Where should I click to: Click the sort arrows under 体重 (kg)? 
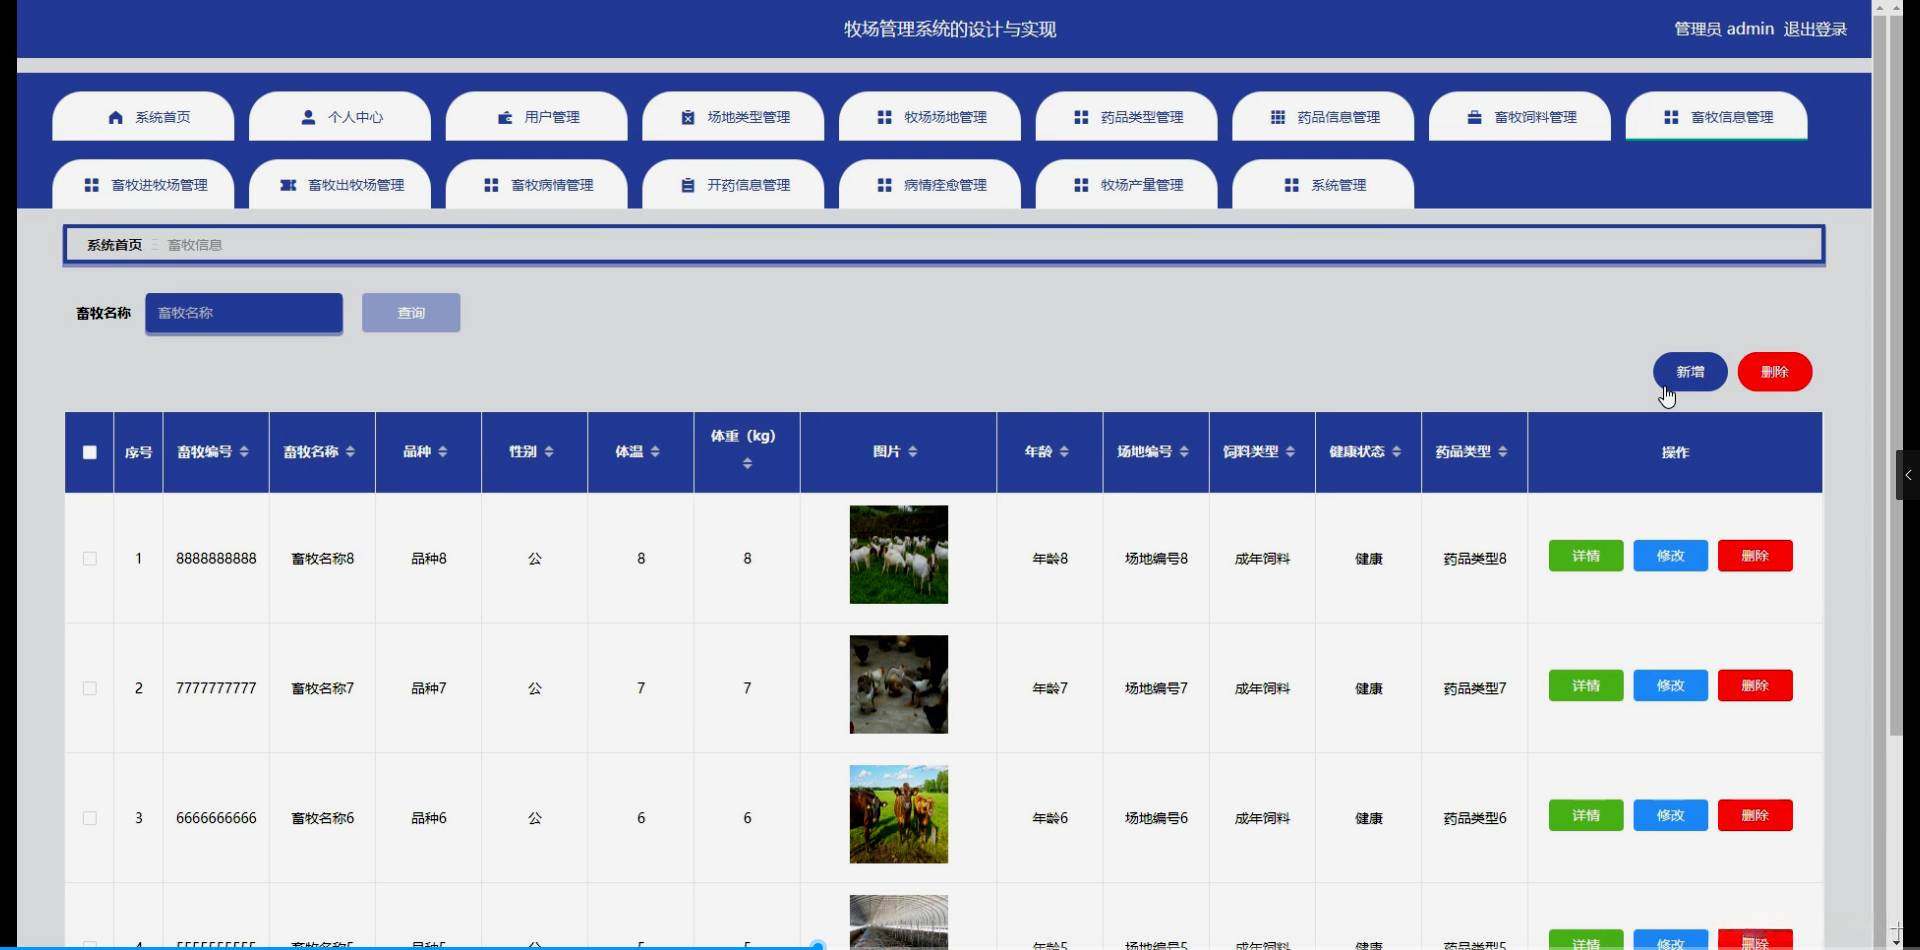click(747, 464)
